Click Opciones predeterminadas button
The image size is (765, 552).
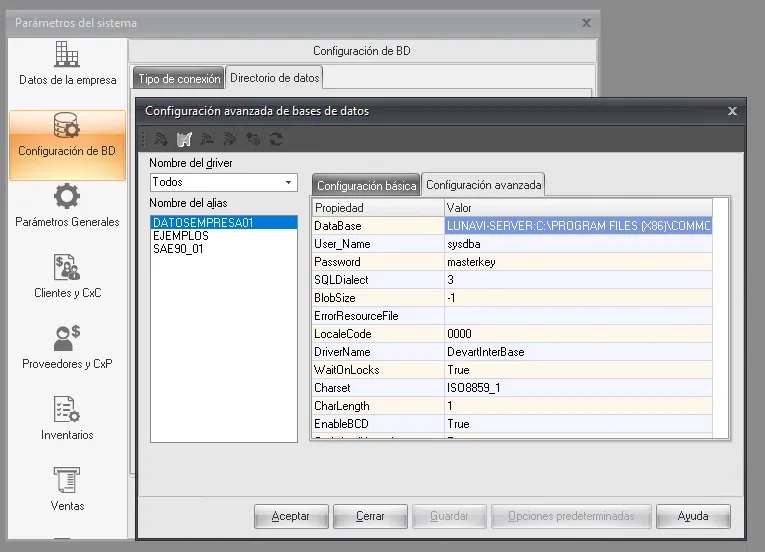coord(571,516)
